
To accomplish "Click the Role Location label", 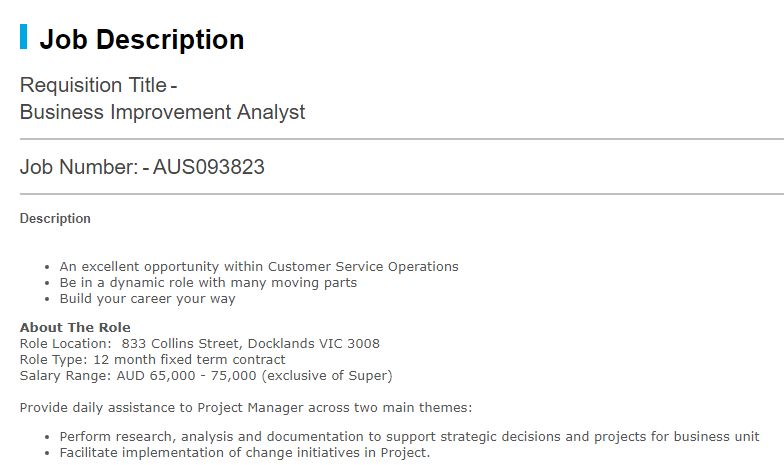I will 66,344.
